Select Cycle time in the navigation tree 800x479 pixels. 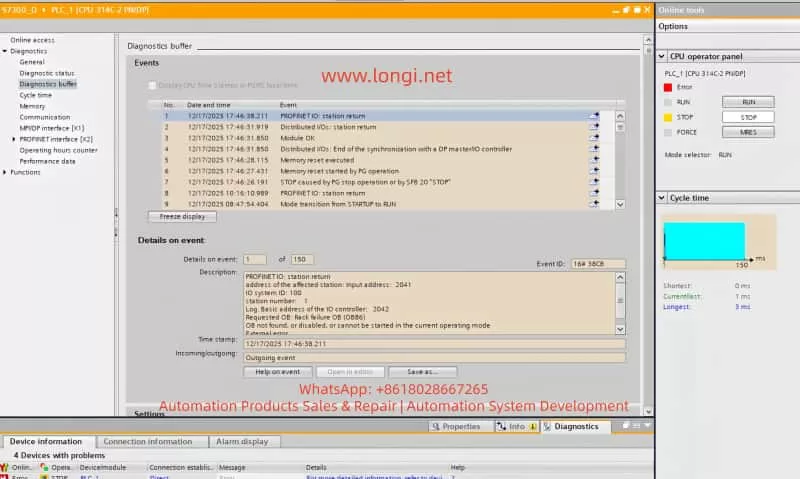pos(35,95)
